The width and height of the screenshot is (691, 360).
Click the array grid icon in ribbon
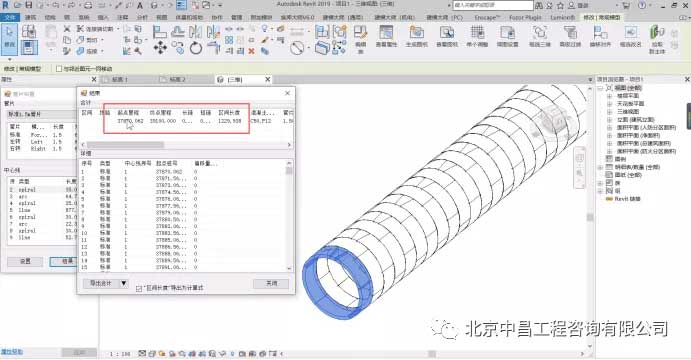pos(229,40)
